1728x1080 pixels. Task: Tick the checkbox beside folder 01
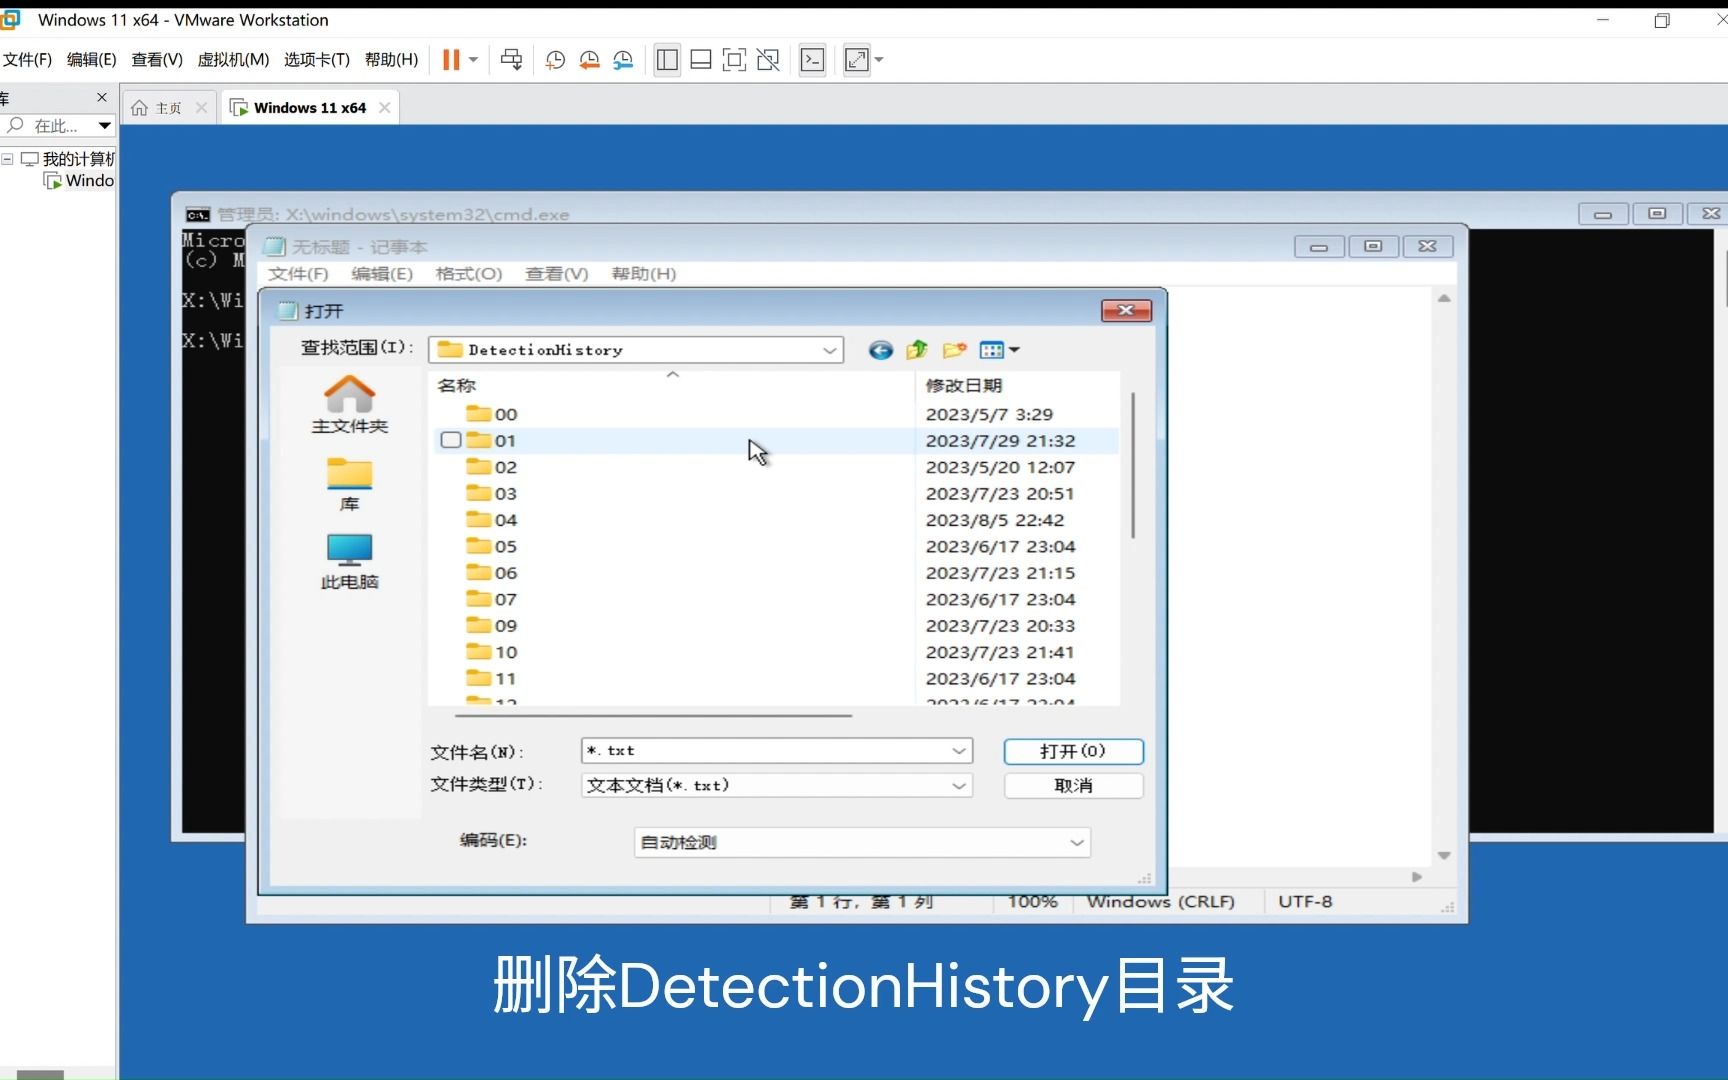coord(450,440)
